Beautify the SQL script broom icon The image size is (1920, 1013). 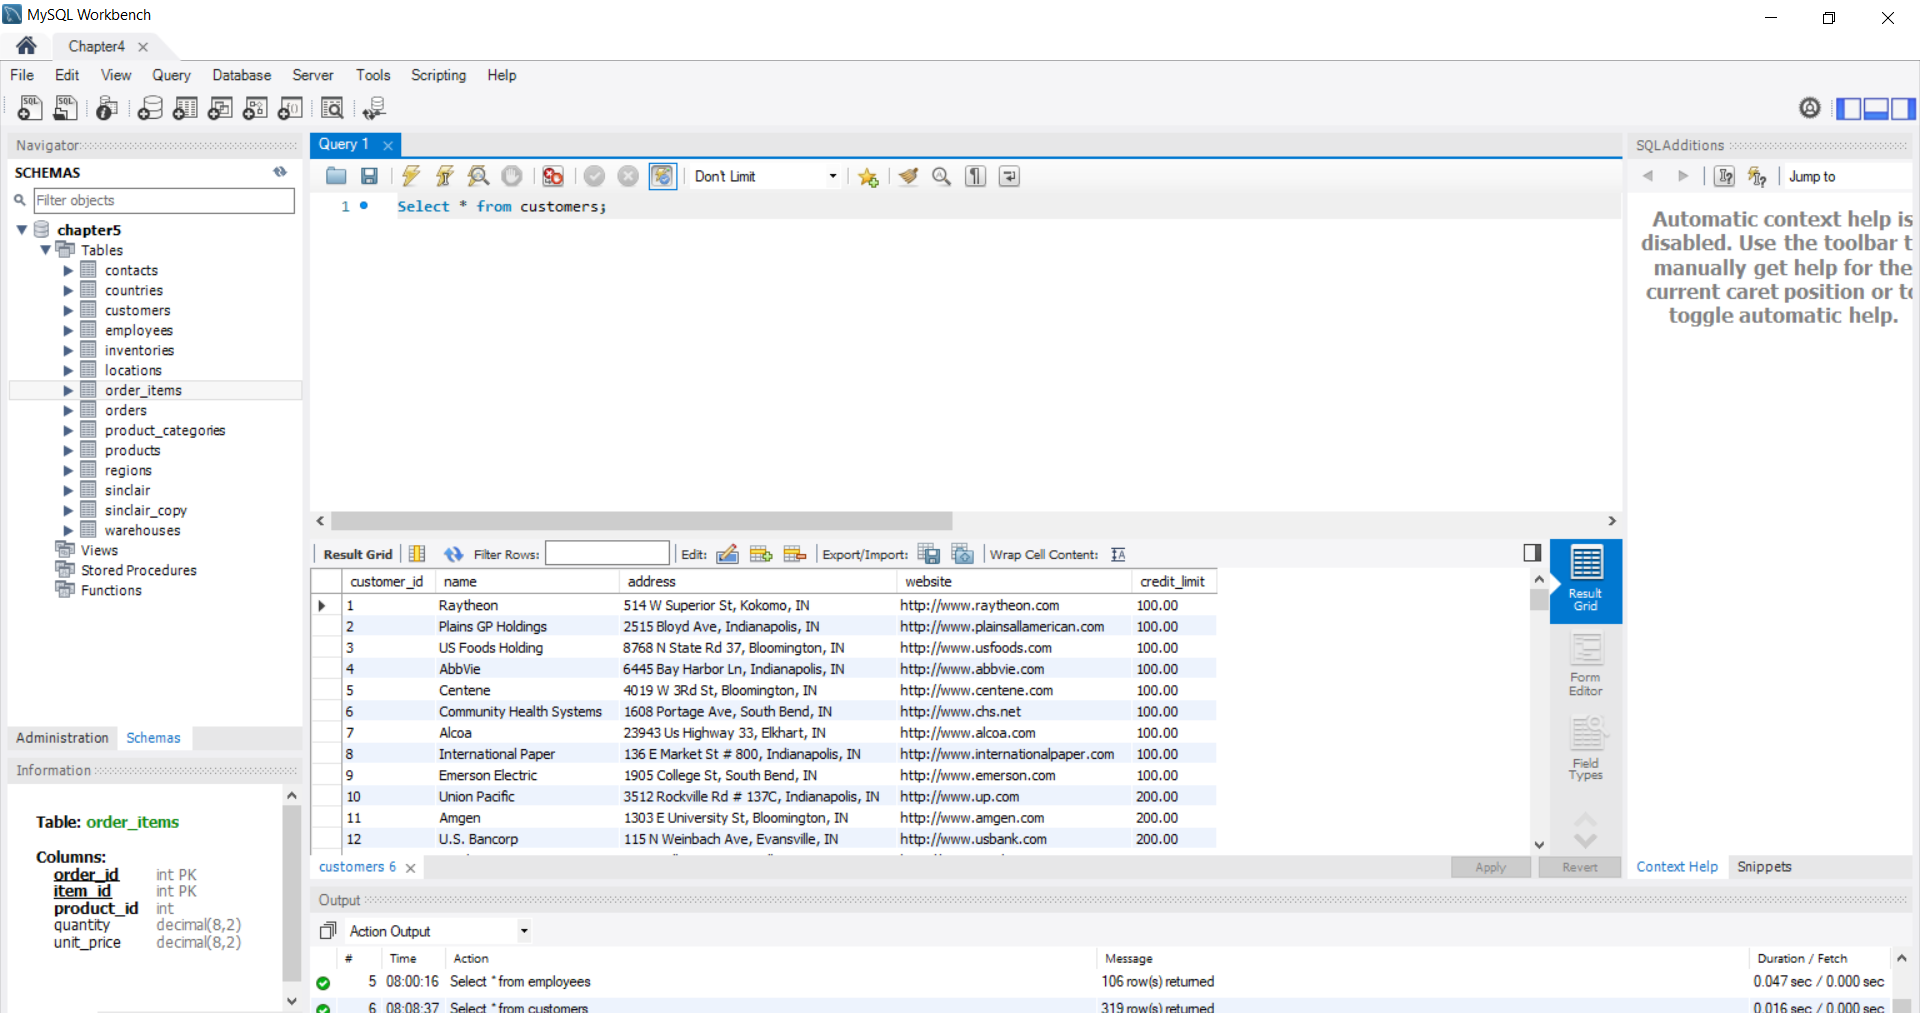pyautogui.click(x=908, y=176)
